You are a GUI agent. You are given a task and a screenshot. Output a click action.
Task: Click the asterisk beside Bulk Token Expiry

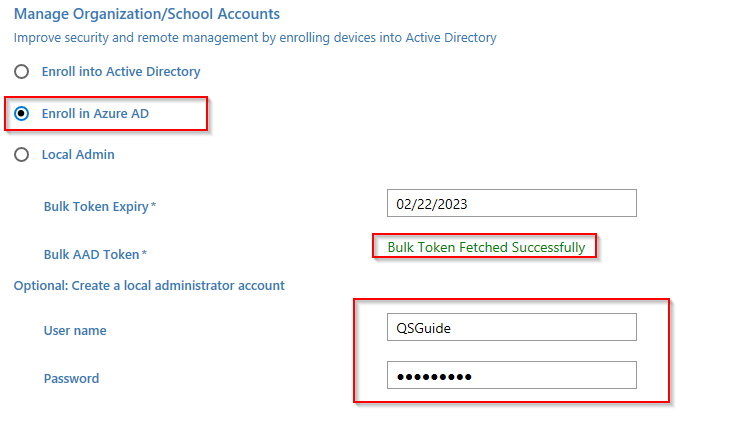153,205
